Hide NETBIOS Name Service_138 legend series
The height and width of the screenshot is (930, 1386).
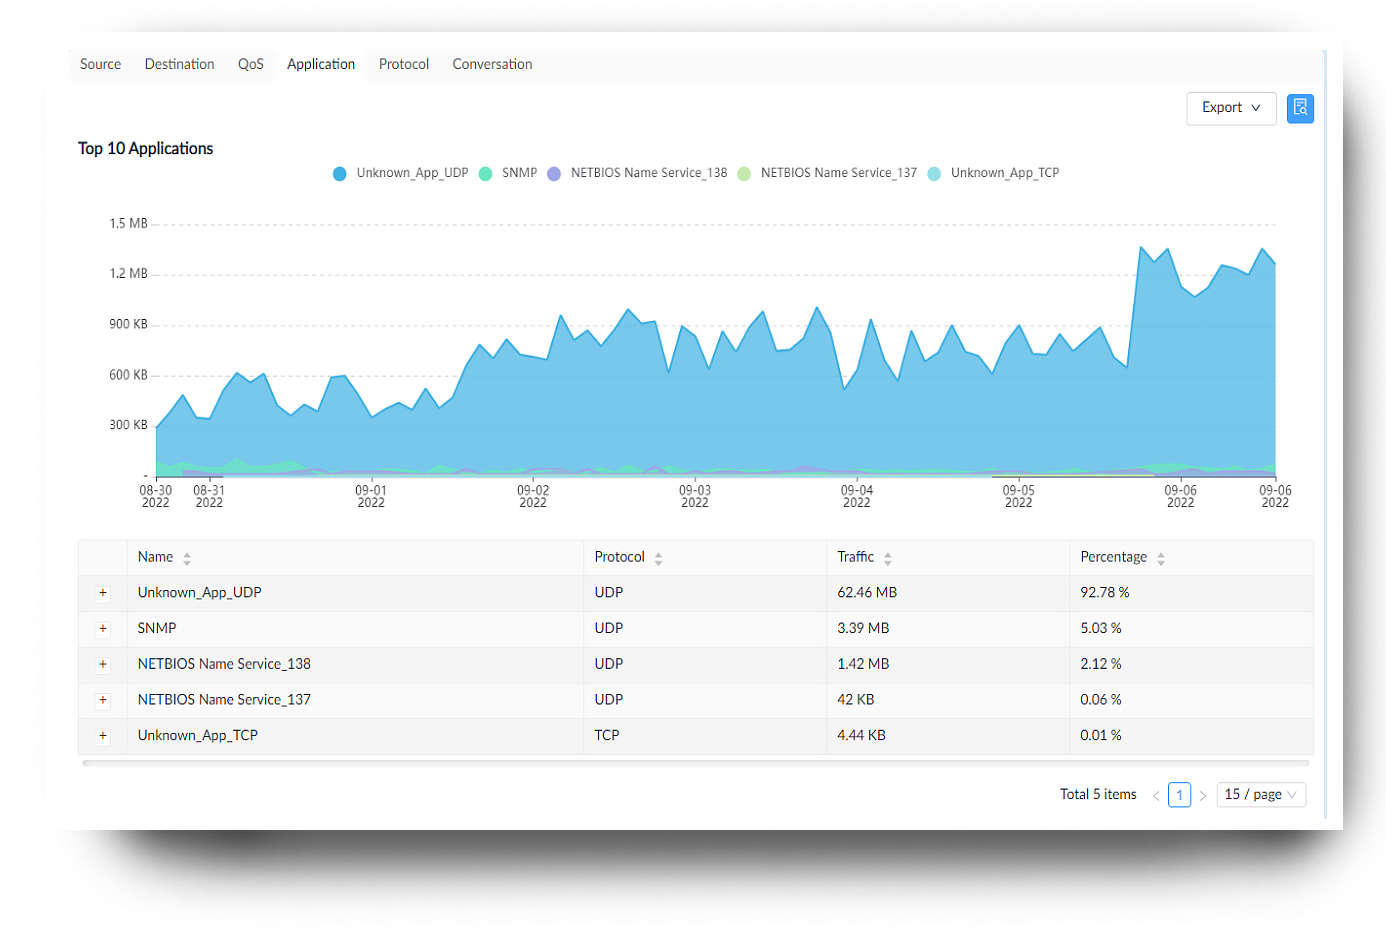pyautogui.click(x=638, y=173)
